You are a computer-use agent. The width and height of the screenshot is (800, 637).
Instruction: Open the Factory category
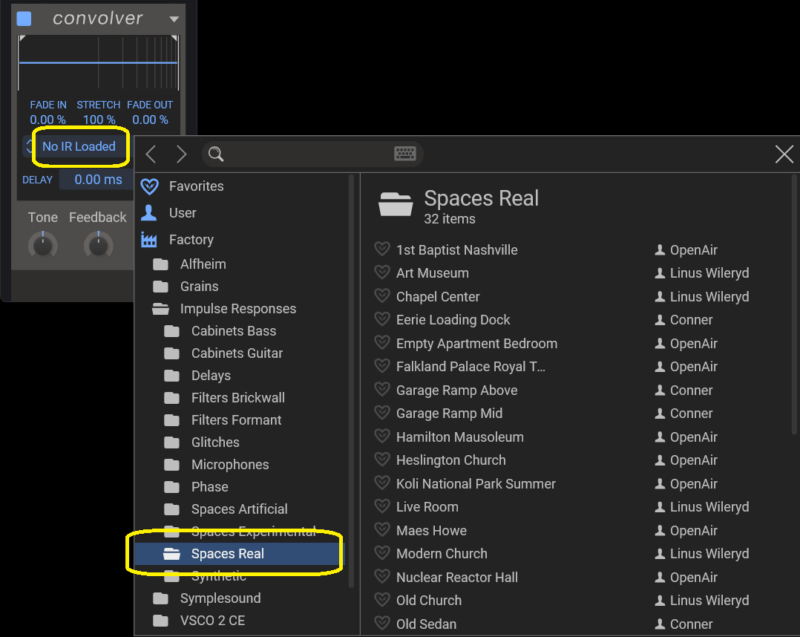click(x=191, y=240)
